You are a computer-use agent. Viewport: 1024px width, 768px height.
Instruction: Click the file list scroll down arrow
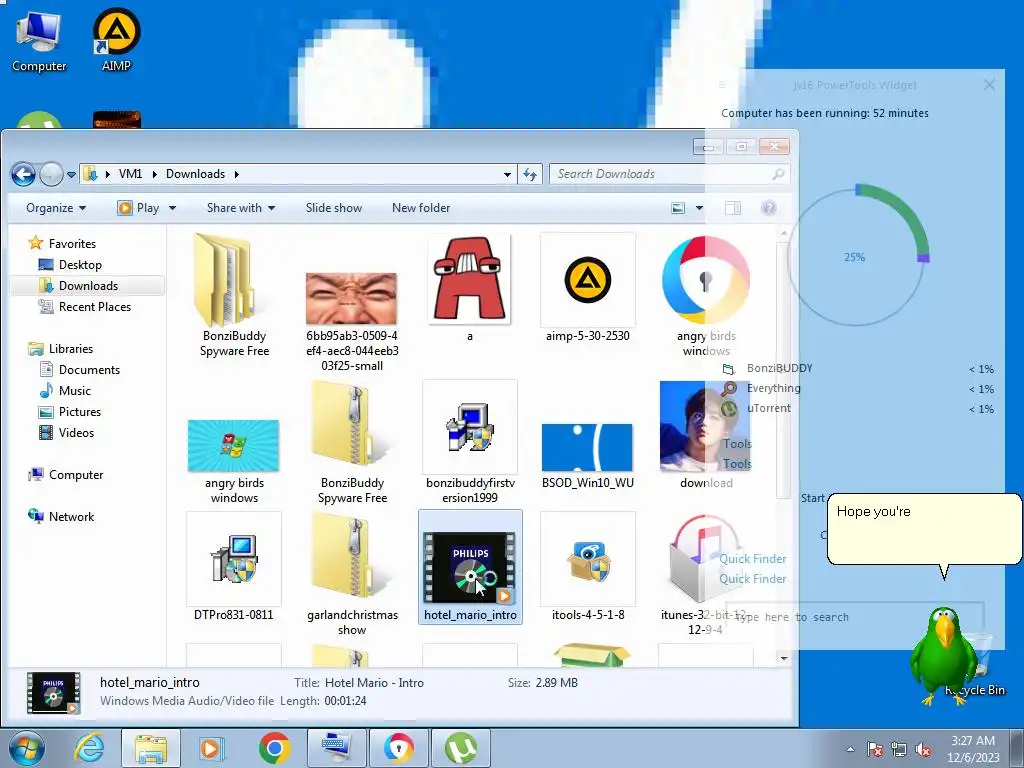click(784, 658)
